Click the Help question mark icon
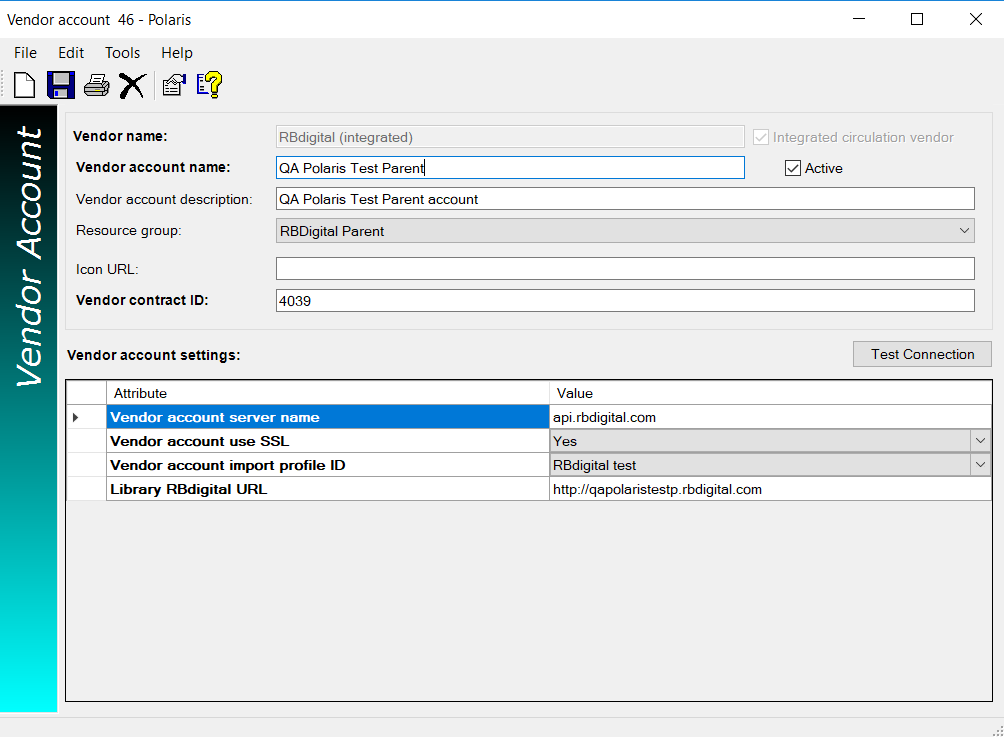 [x=209, y=85]
